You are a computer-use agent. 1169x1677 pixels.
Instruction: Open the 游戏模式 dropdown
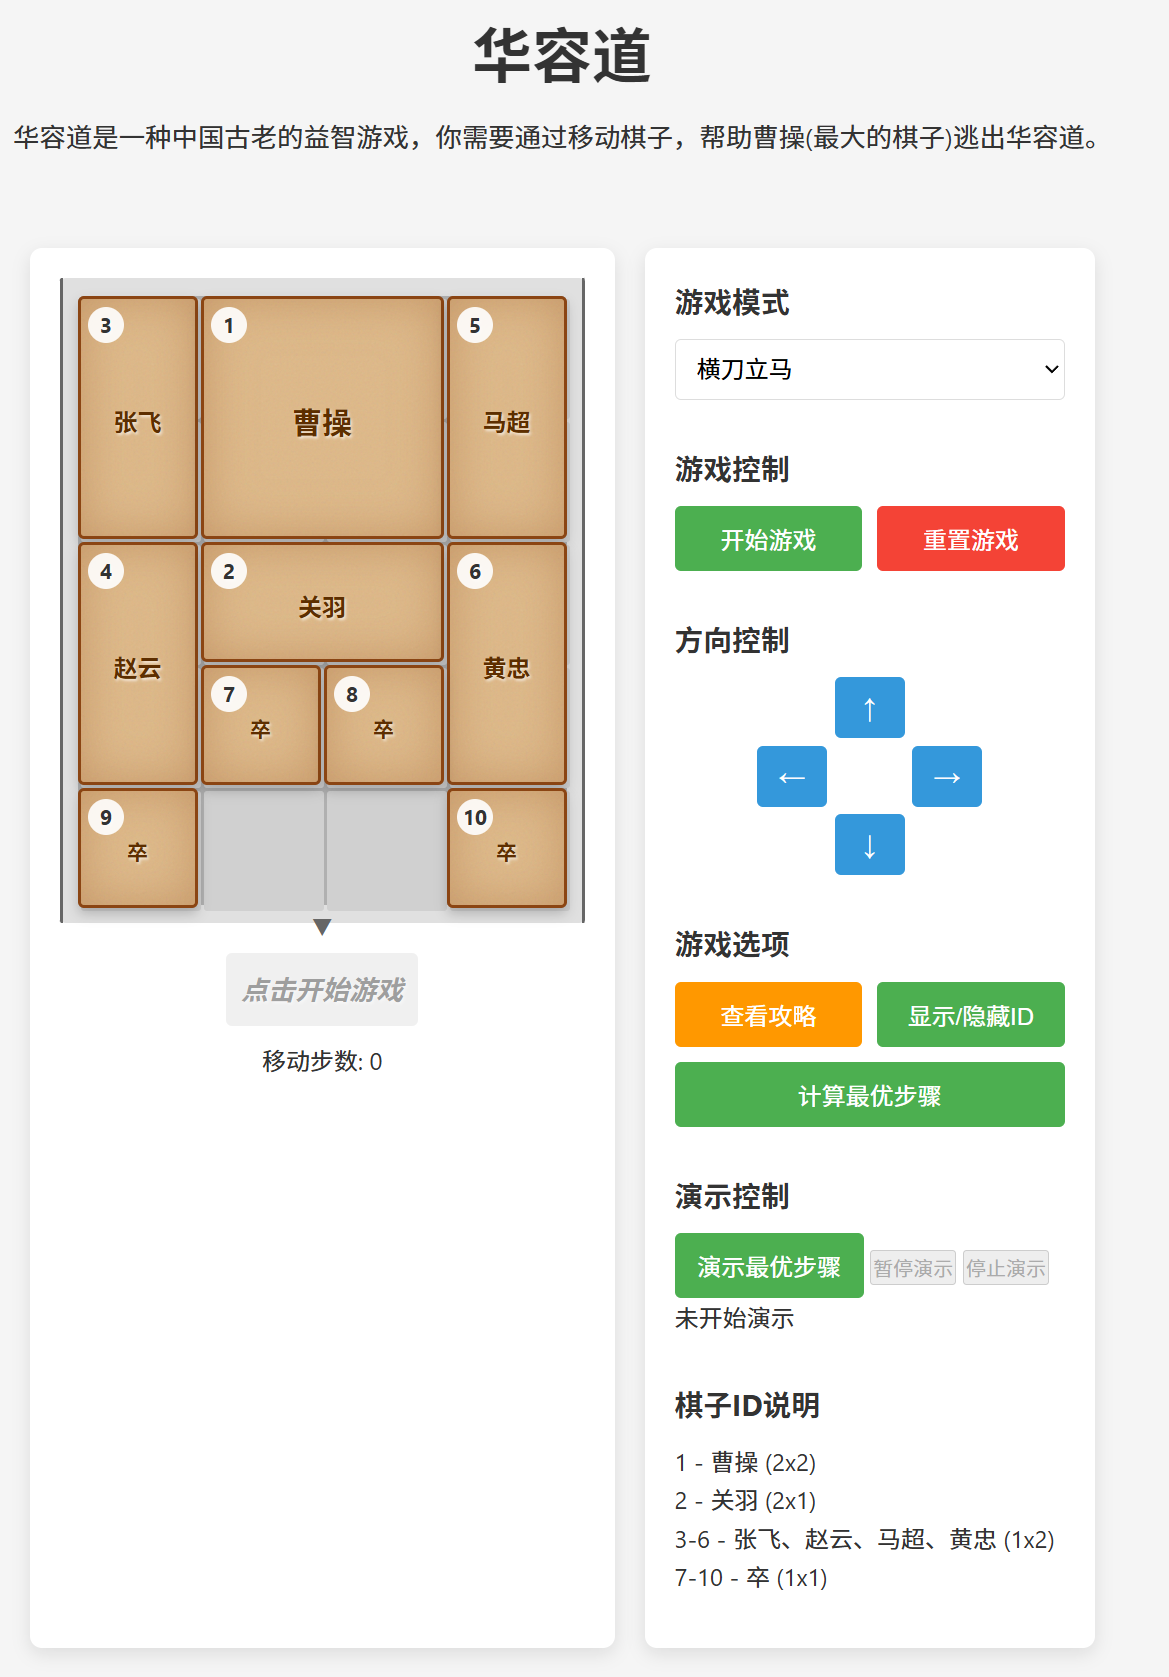coord(869,369)
